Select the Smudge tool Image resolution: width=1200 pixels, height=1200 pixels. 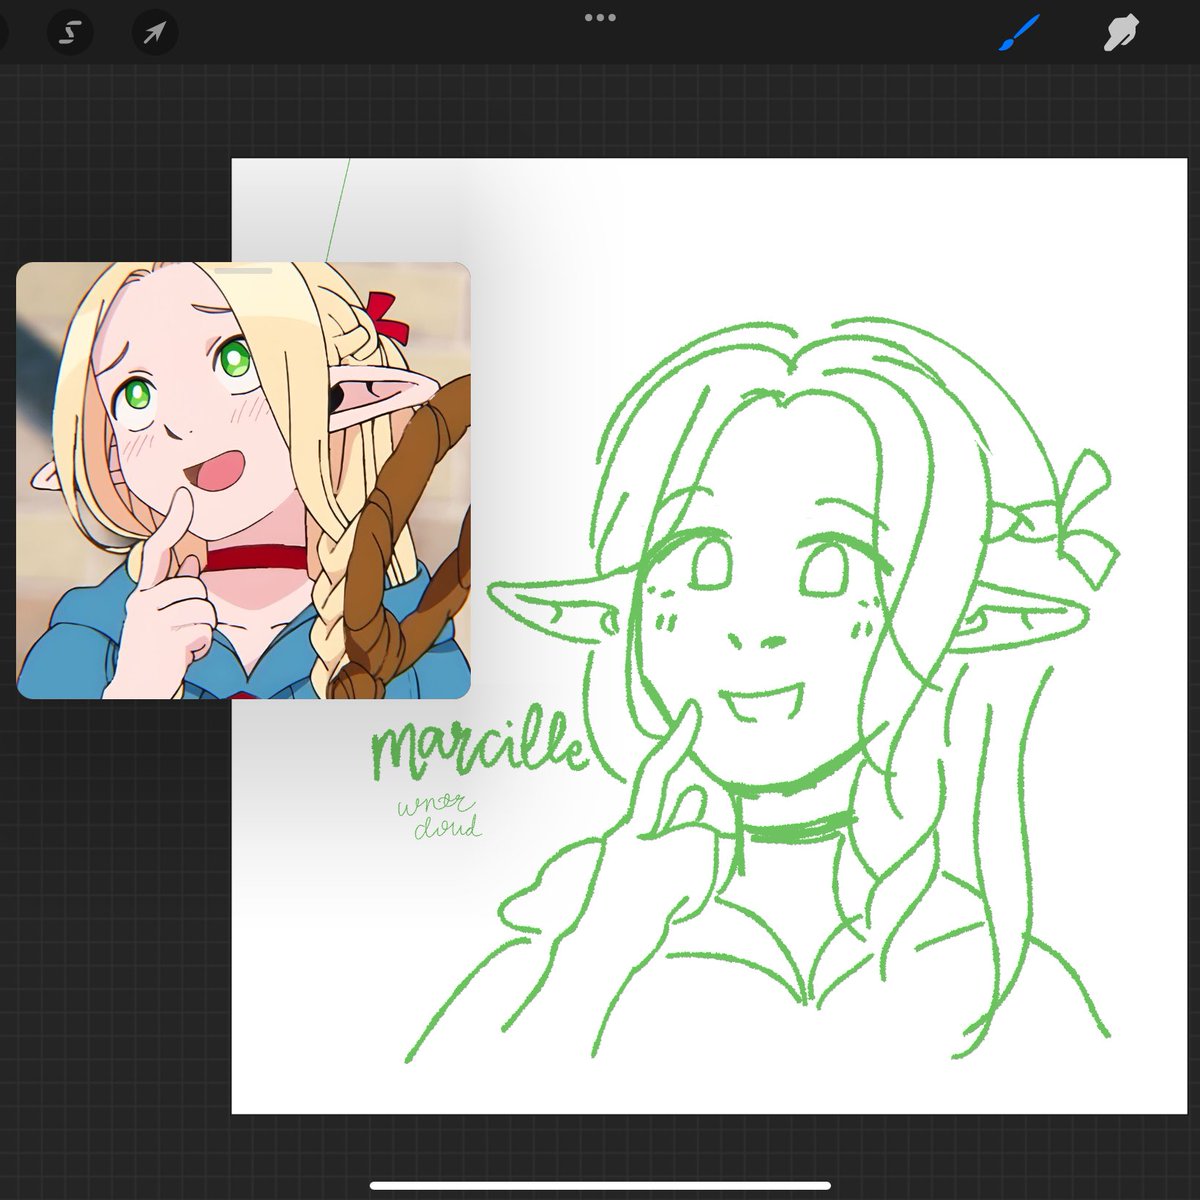1121,34
